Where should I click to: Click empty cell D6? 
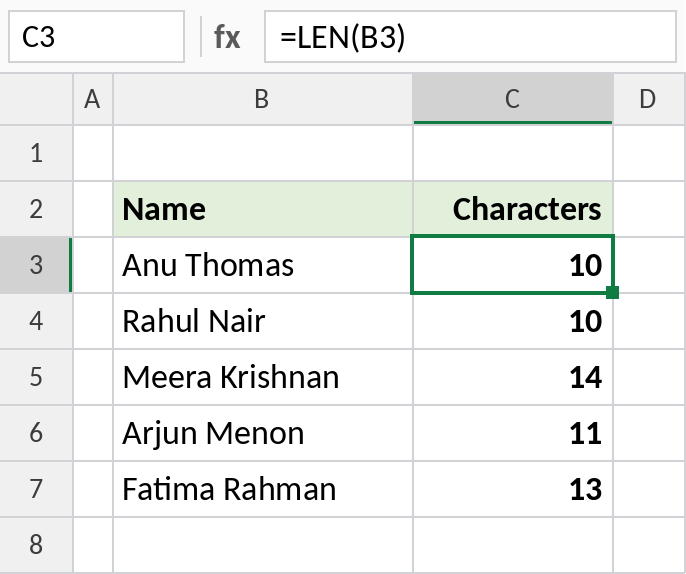pos(649,433)
